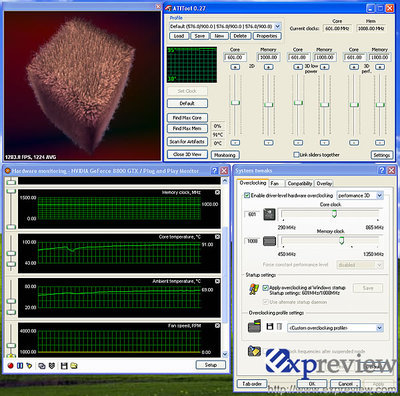
Task: Decrease 2D Core clock with minus button
Action: pyautogui.click(x=235, y=143)
